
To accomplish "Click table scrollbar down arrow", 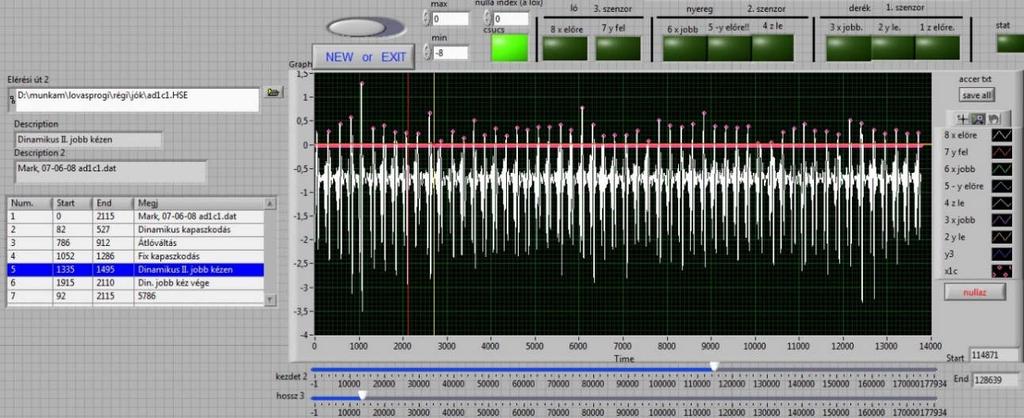I will click(x=271, y=300).
